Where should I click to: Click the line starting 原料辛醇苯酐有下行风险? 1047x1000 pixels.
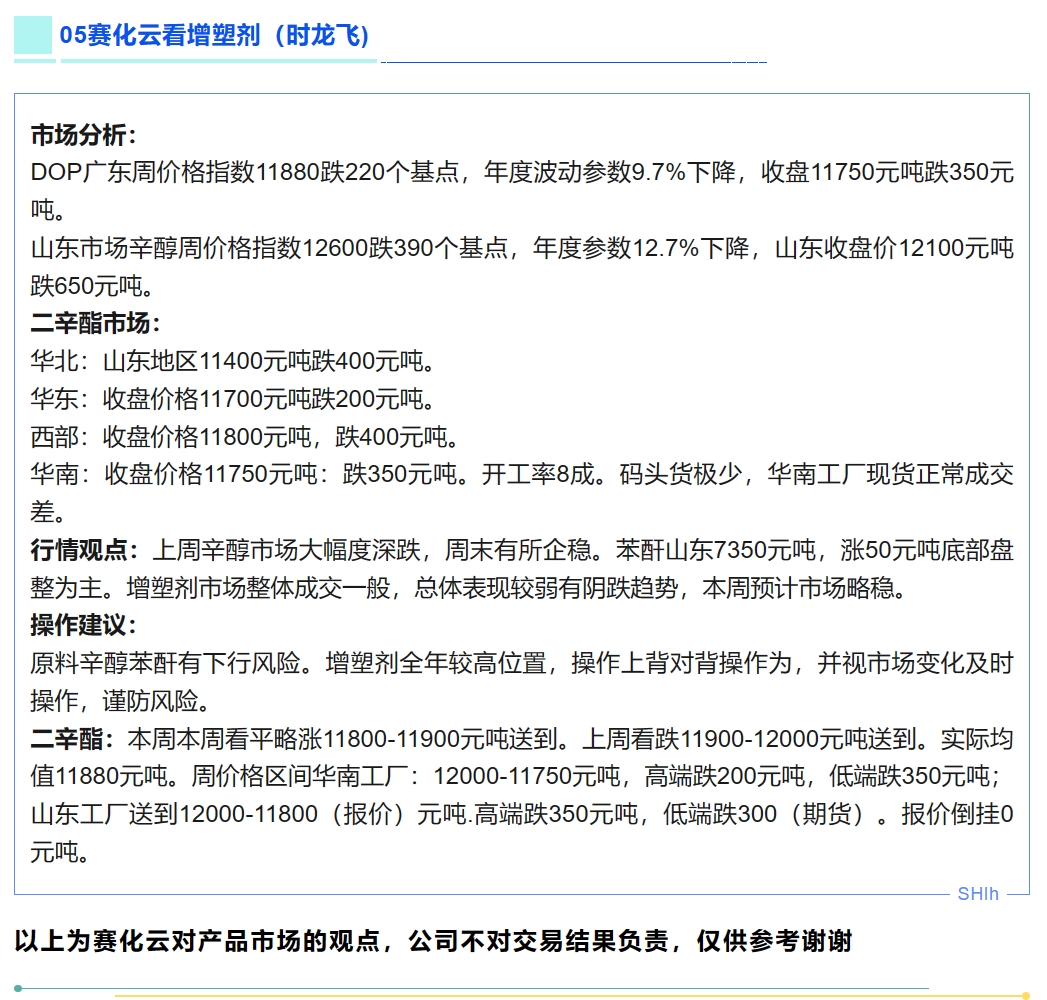point(522,664)
